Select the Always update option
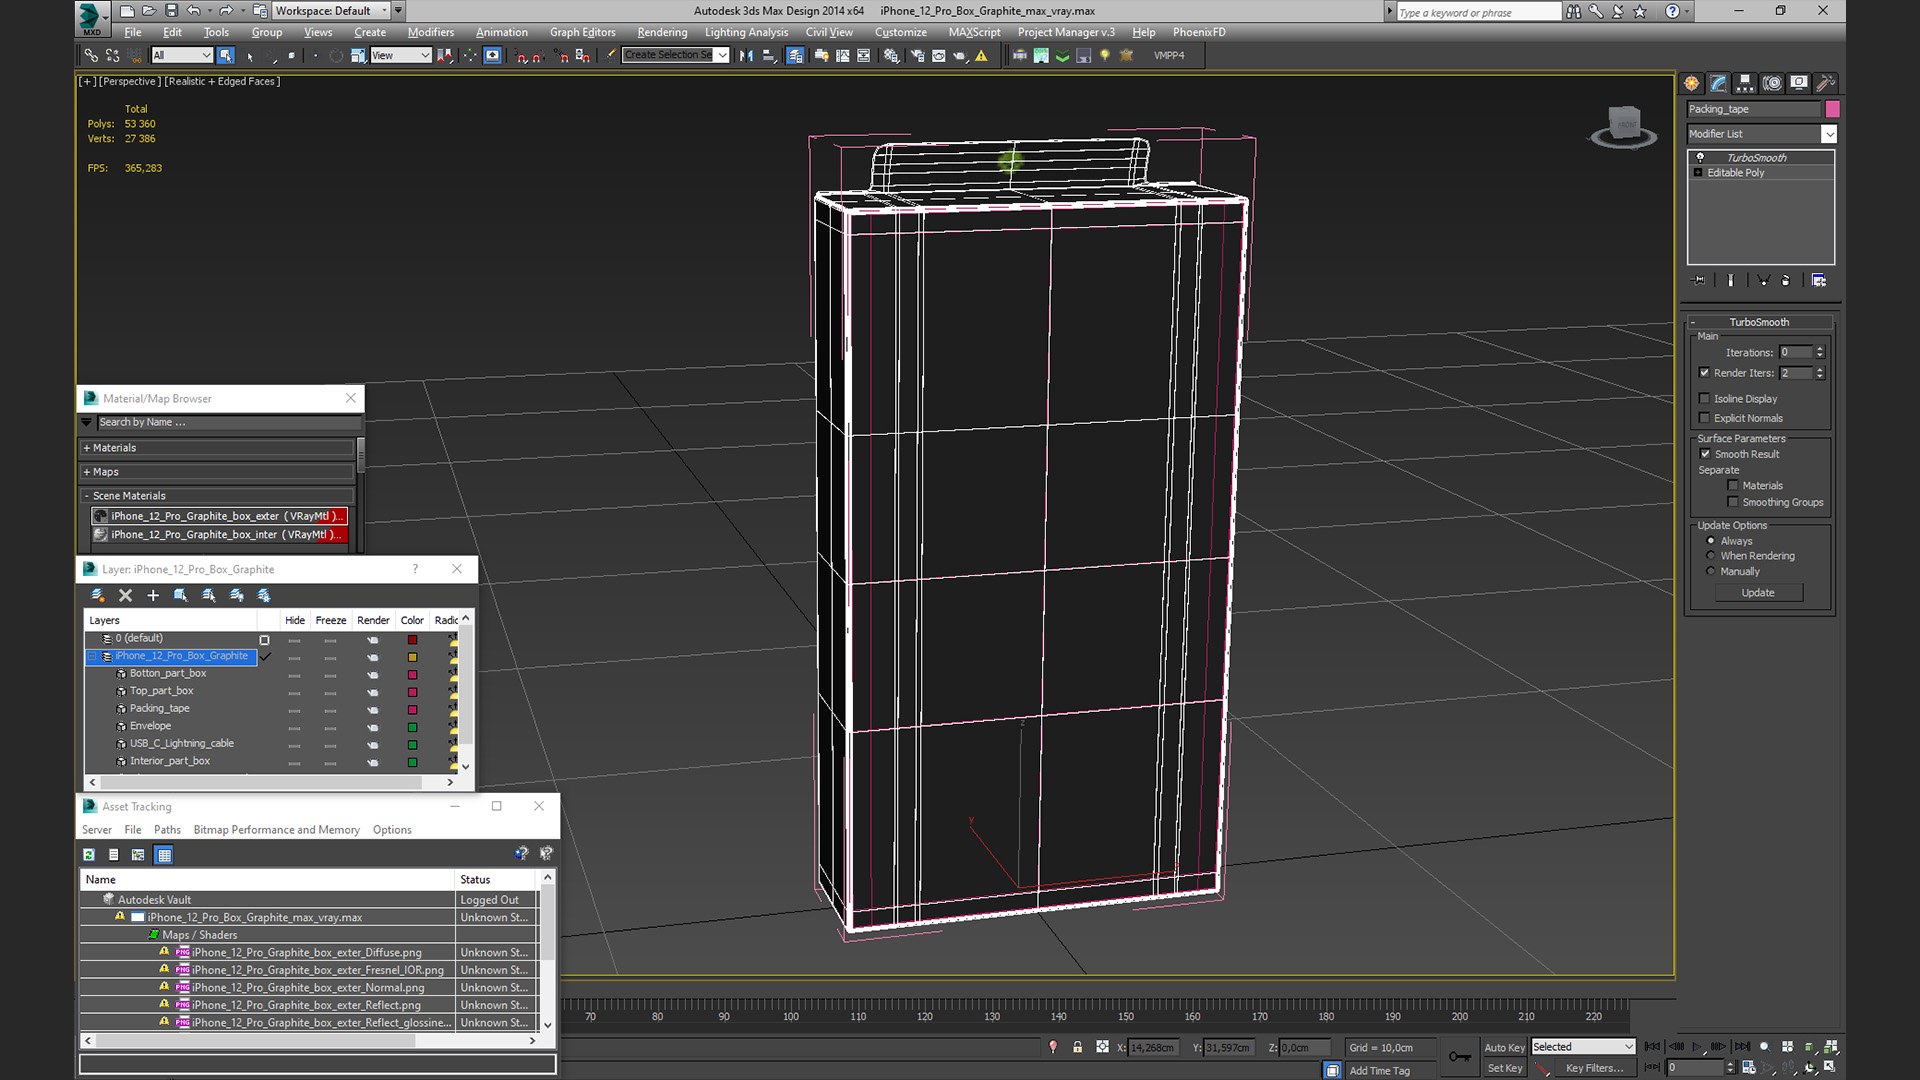Viewport: 1920px width, 1080px height. pos(1711,541)
